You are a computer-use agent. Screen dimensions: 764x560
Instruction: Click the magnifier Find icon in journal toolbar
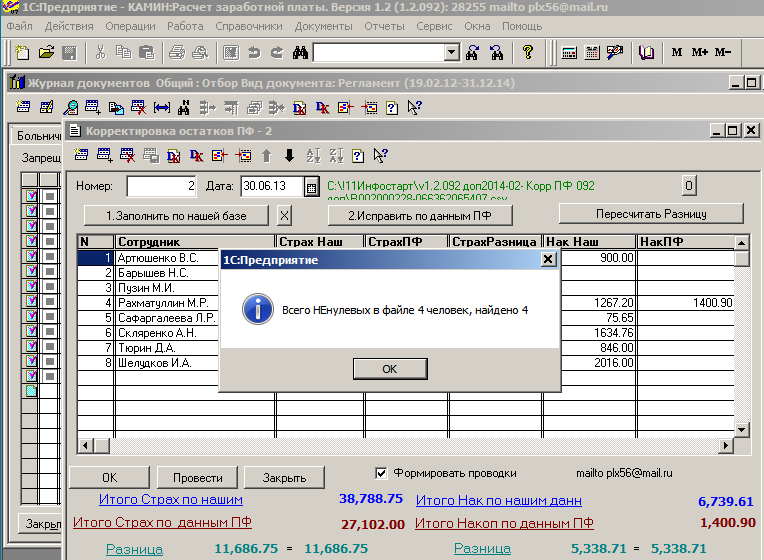[71, 107]
